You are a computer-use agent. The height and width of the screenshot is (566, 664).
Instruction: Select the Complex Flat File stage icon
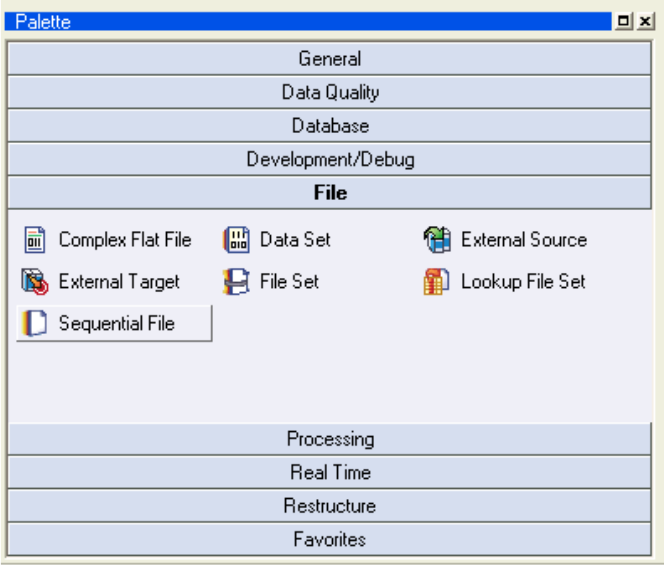[x=36, y=240]
